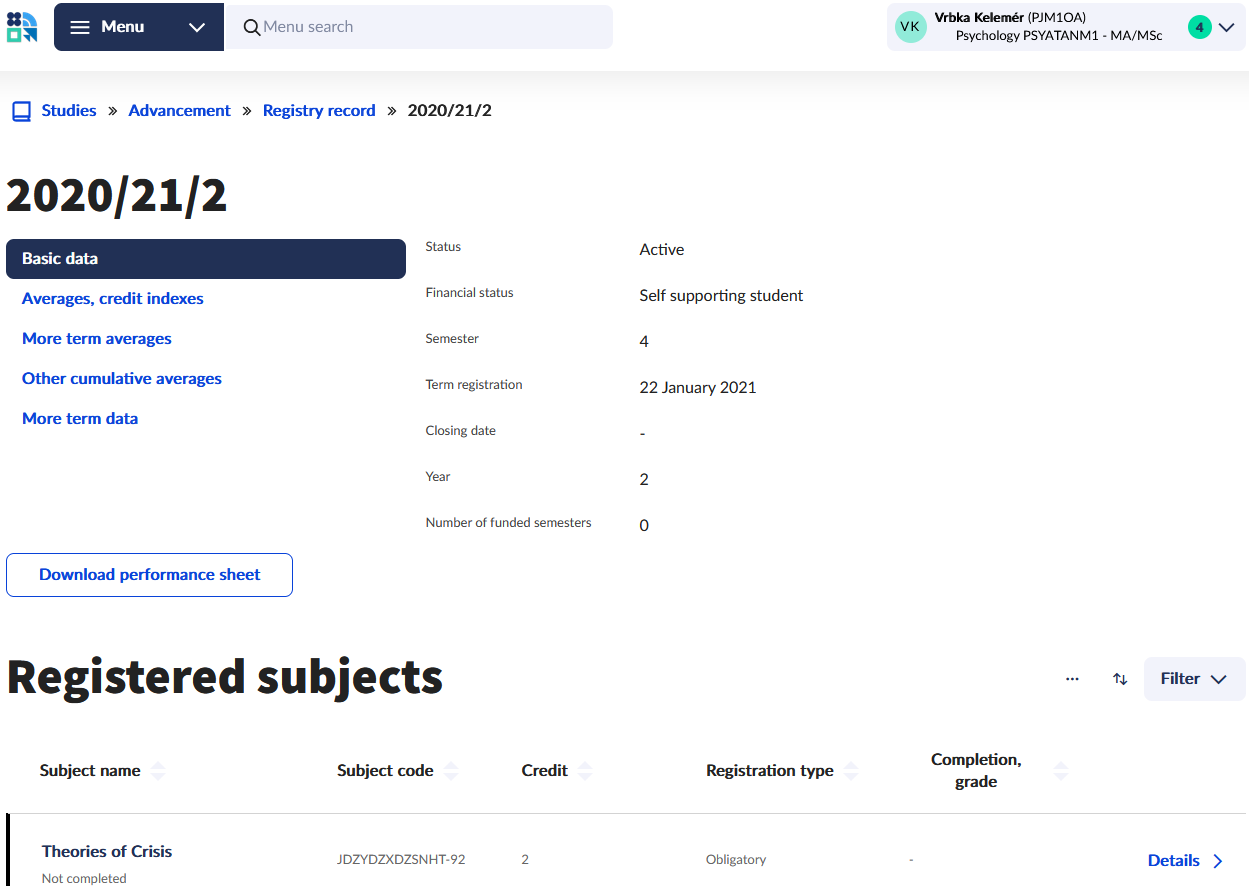This screenshot has height=886, width=1249.
Task: Sort by Credit column arrows
Action: pyautogui.click(x=585, y=771)
